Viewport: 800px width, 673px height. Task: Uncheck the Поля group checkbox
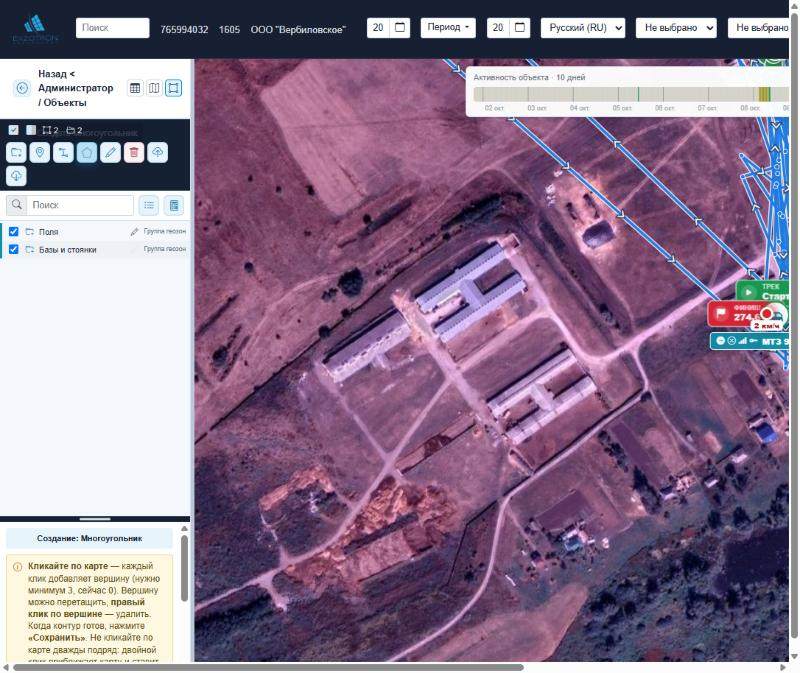pos(14,232)
